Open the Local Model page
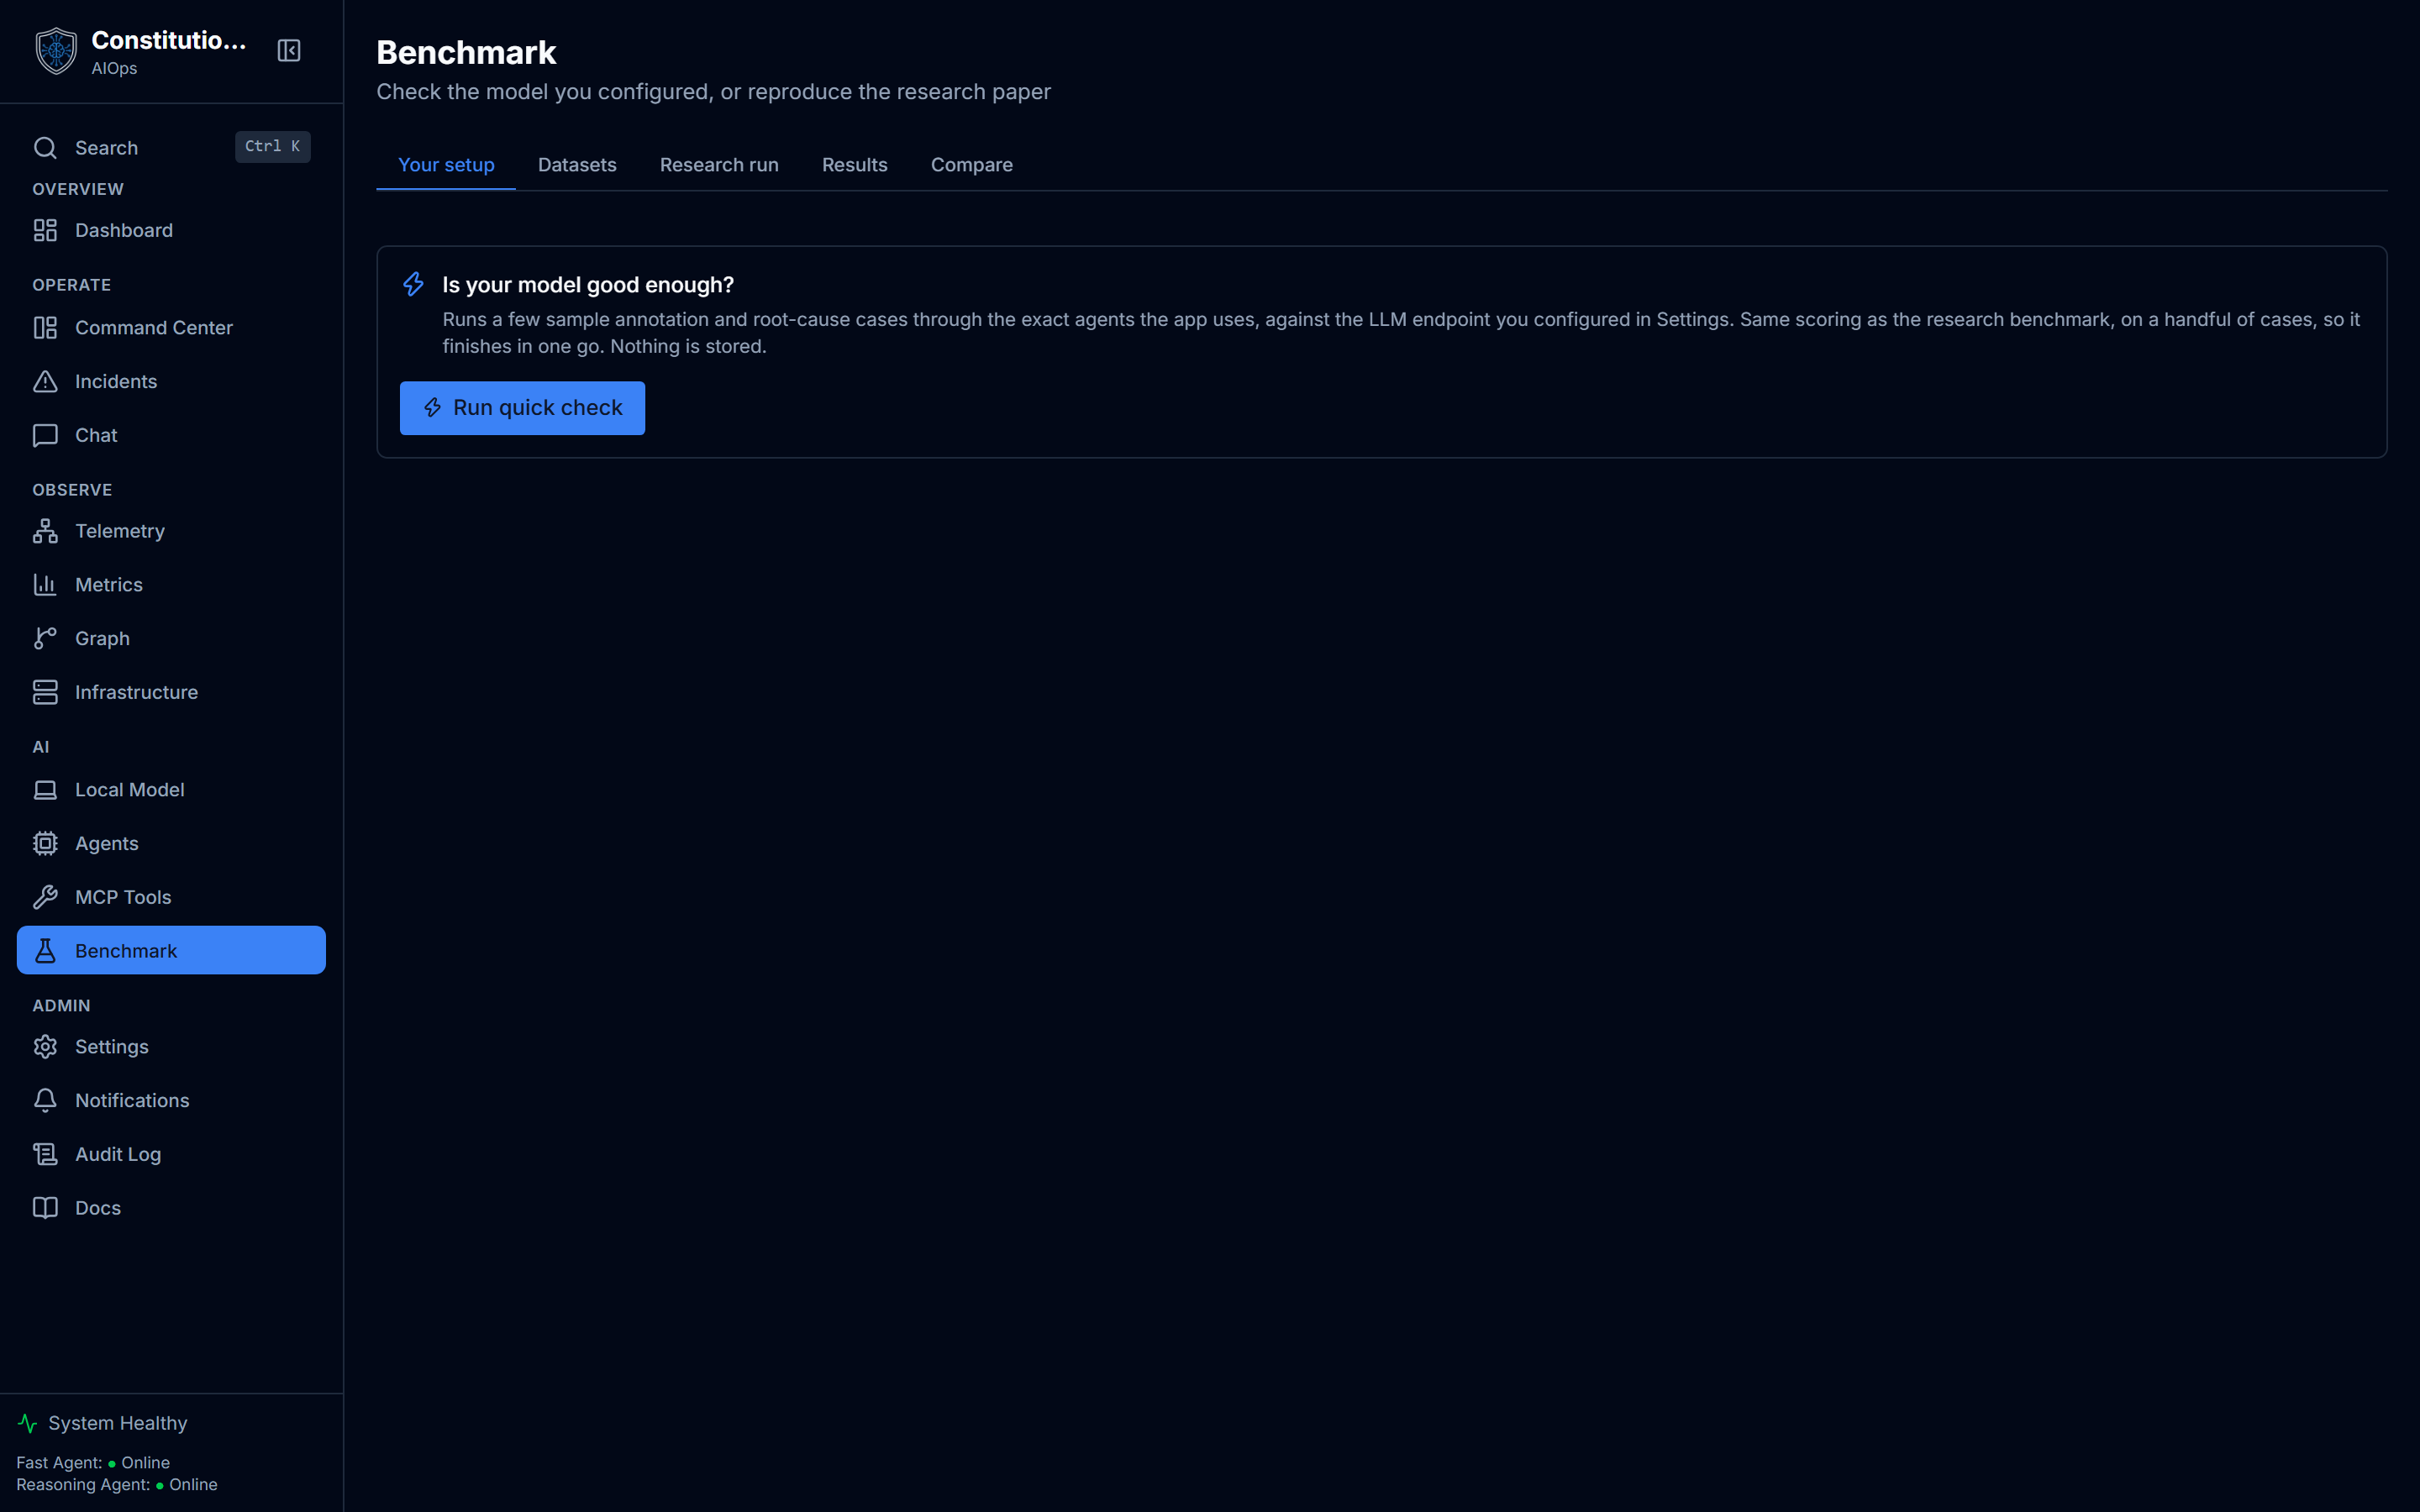2420x1512 pixels. click(x=171, y=790)
